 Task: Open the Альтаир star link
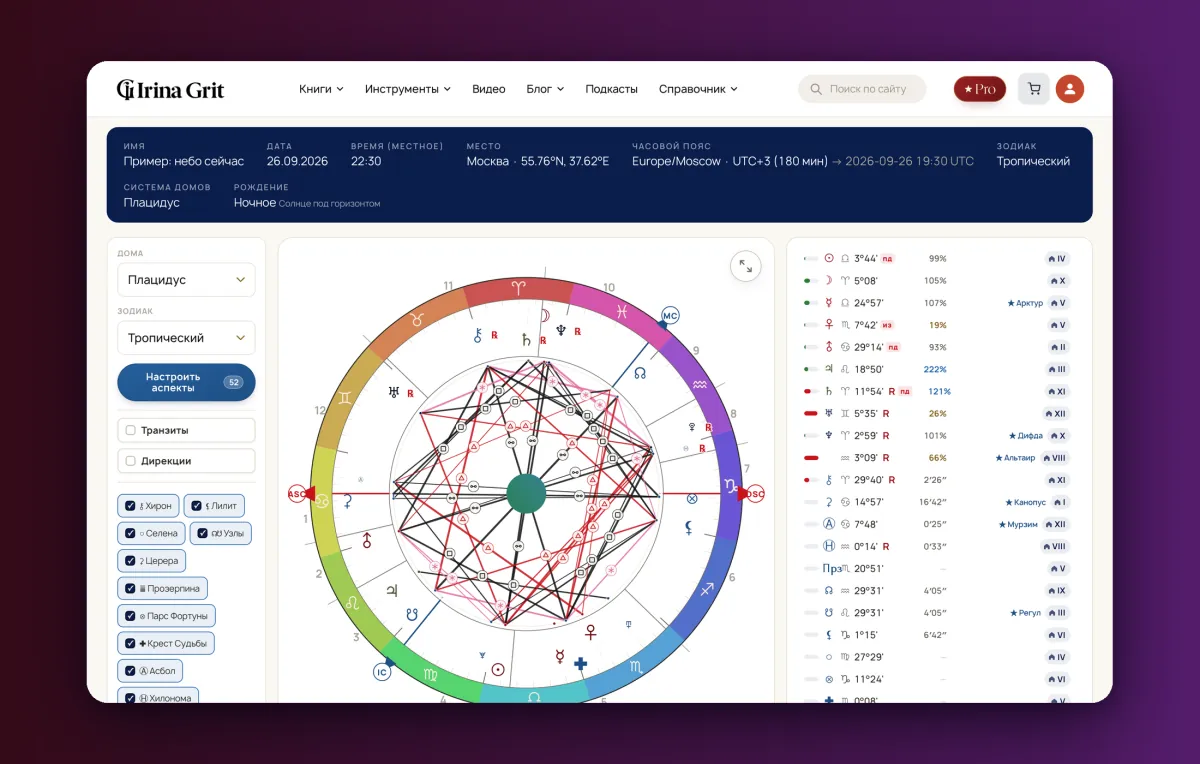coord(1015,458)
